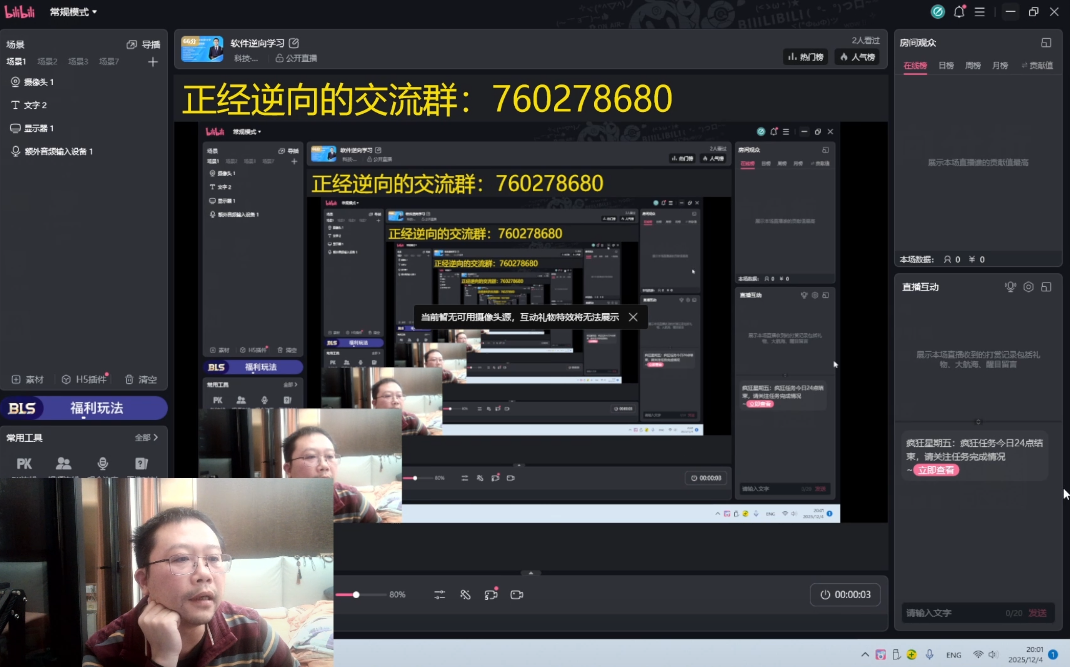
Task: Click the stop-stream power timer button
Action: 845,594
